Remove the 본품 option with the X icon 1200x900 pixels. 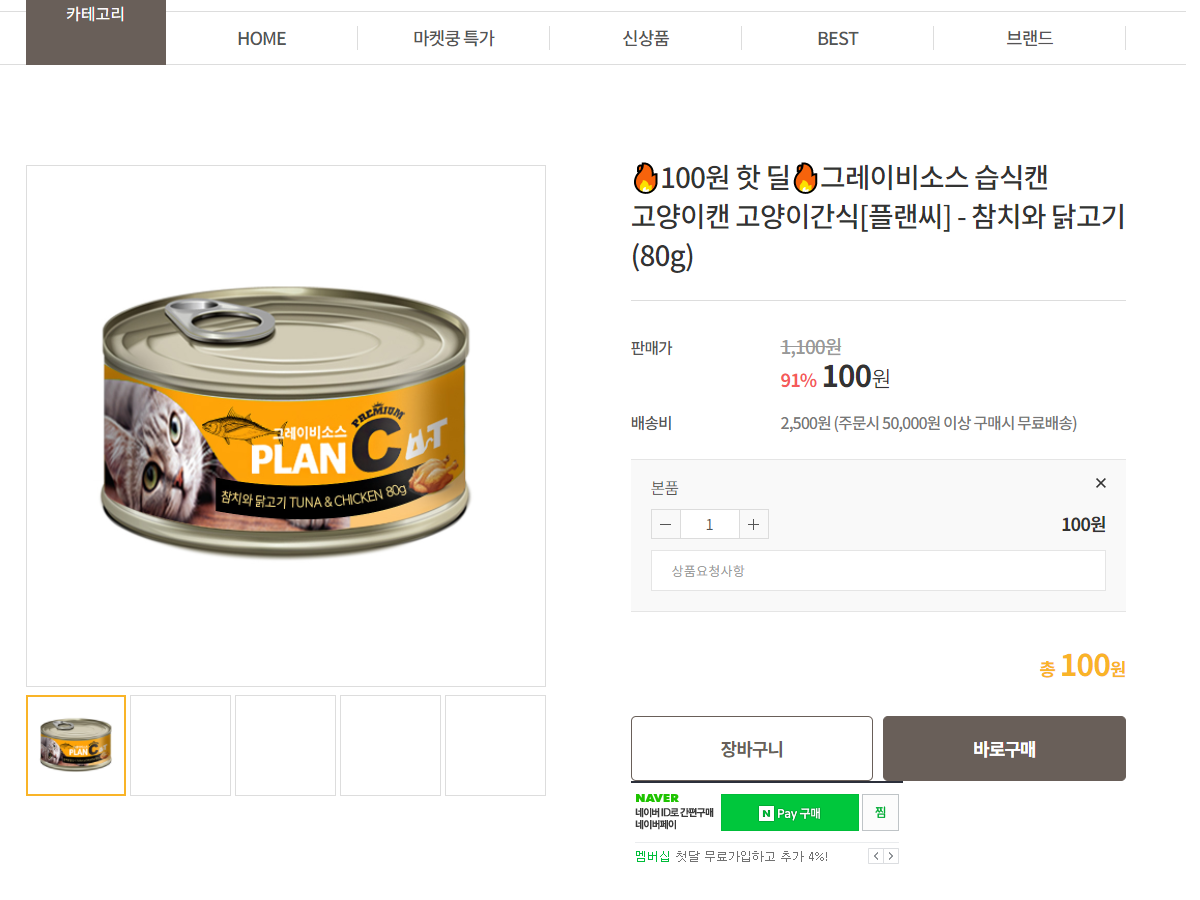pos(1101,483)
